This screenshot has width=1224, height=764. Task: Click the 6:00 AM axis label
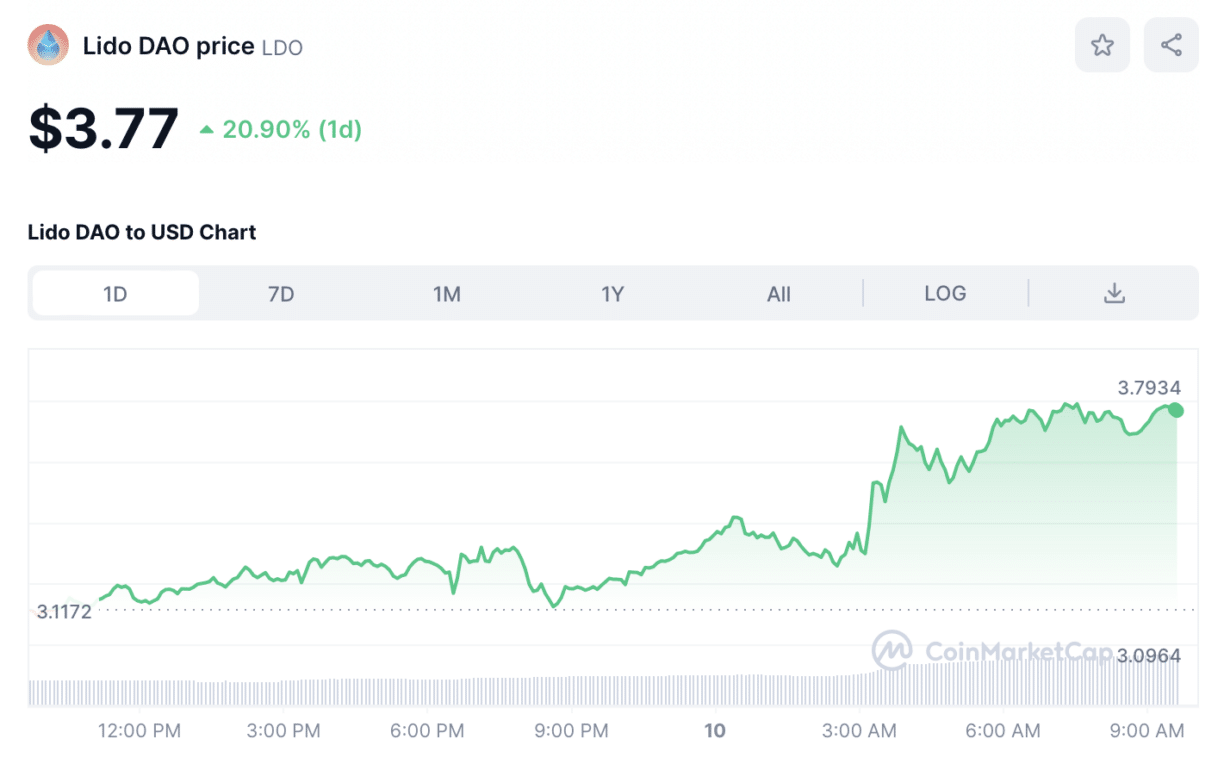1003,731
